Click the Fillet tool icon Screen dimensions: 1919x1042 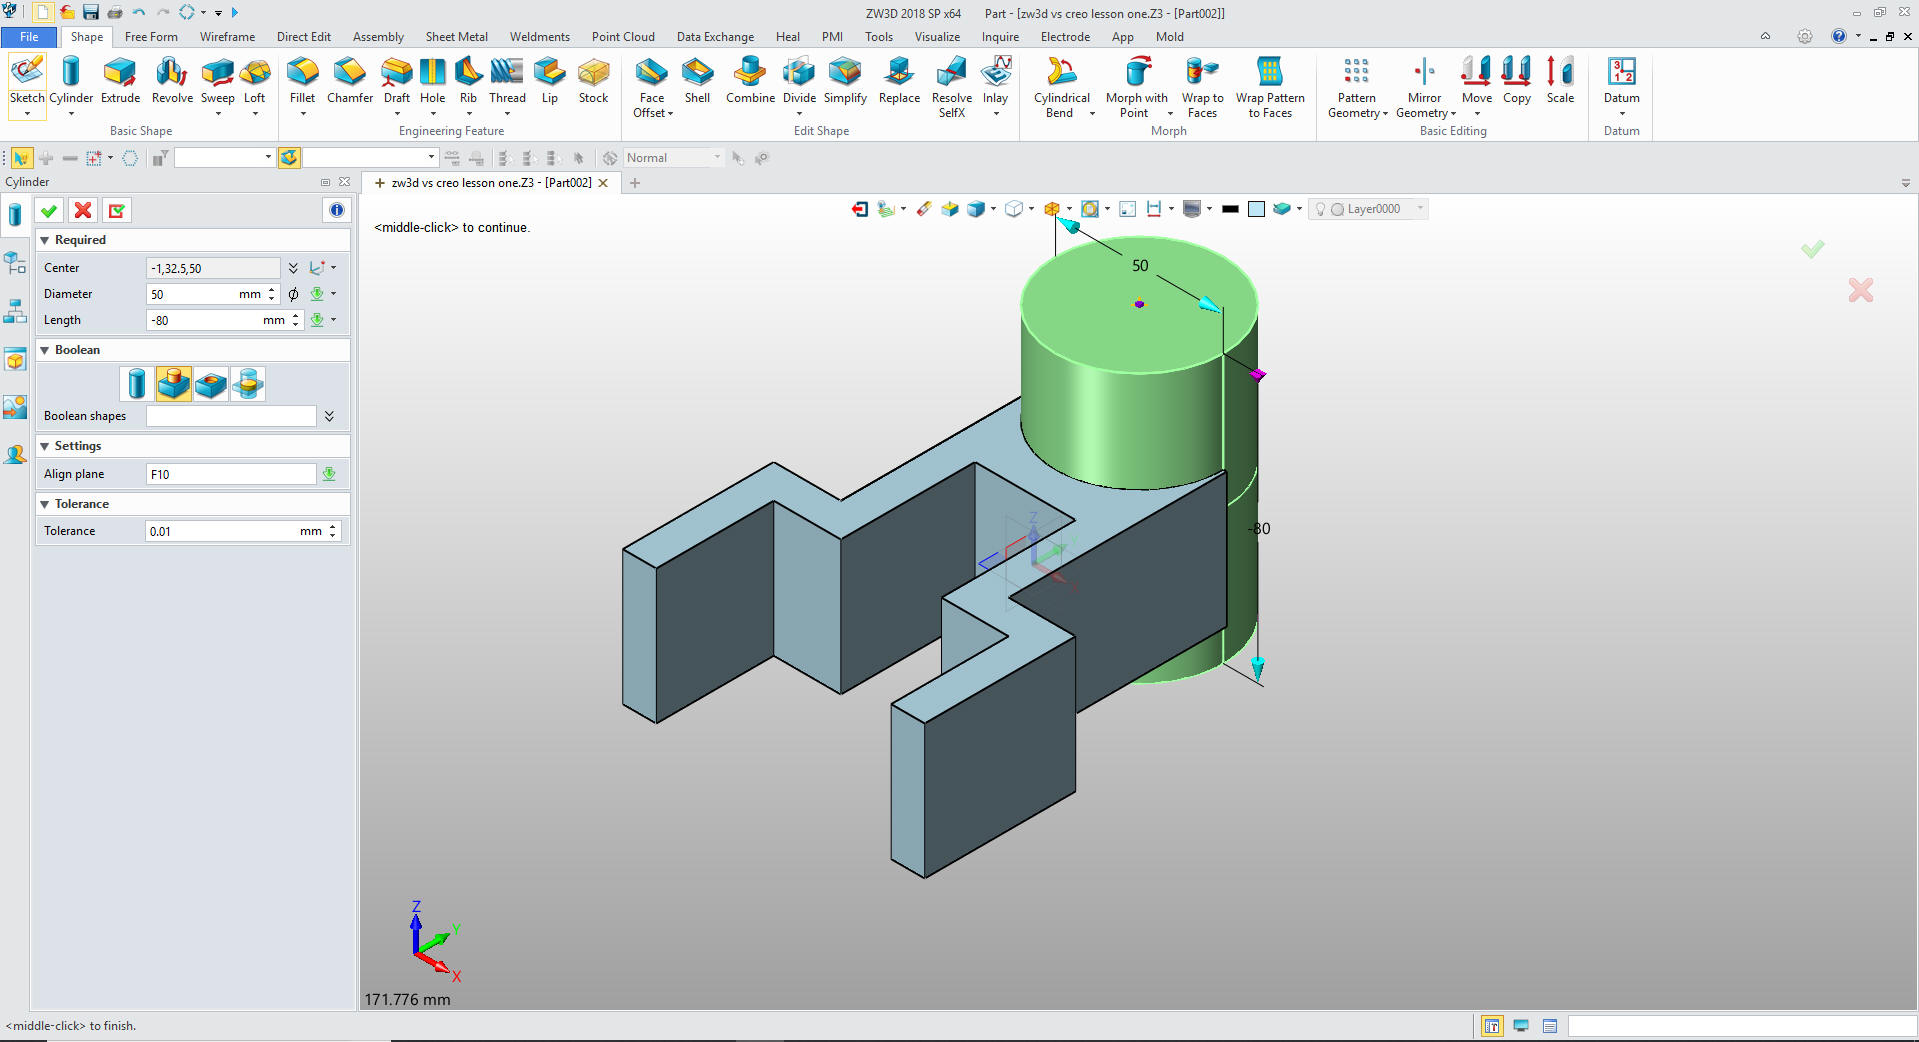(302, 80)
